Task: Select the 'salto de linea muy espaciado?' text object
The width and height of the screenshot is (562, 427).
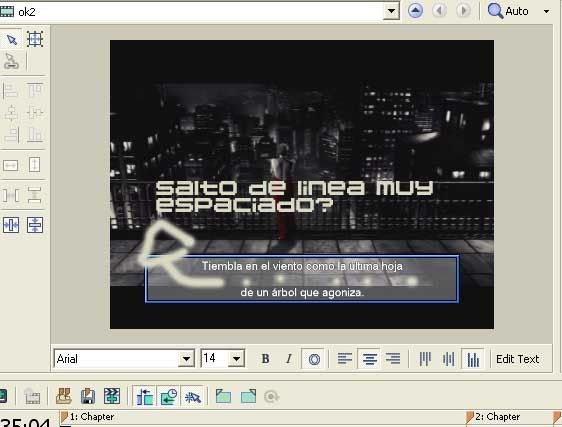Action: pos(295,196)
